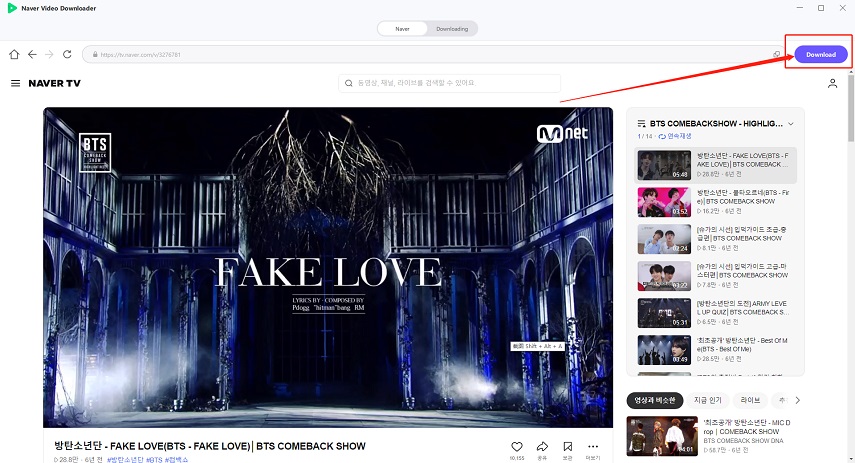This screenshot has width=855, height=463.
Task: Open the NAVER TV logo link
Action: tap(55, 83)
